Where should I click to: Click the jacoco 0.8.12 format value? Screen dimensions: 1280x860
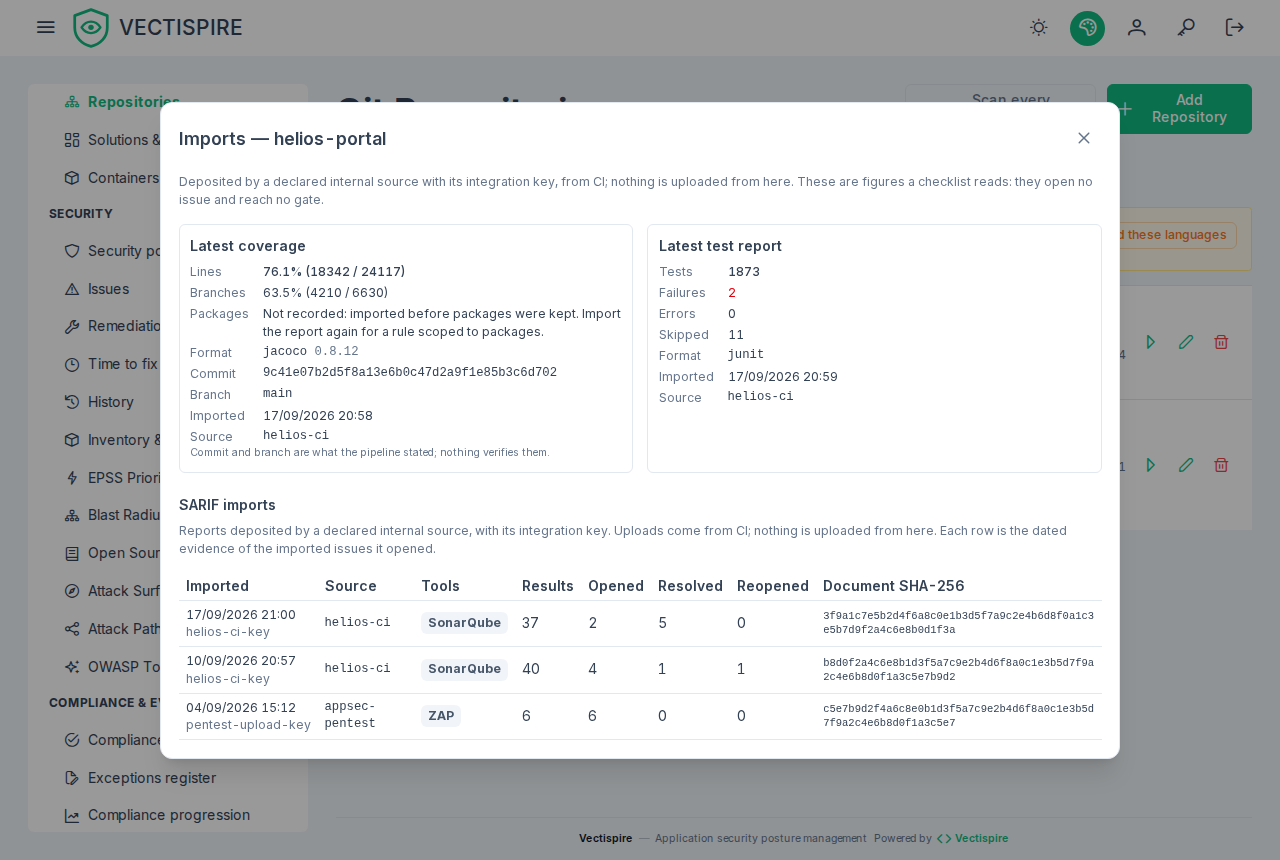tap(311, 351)
